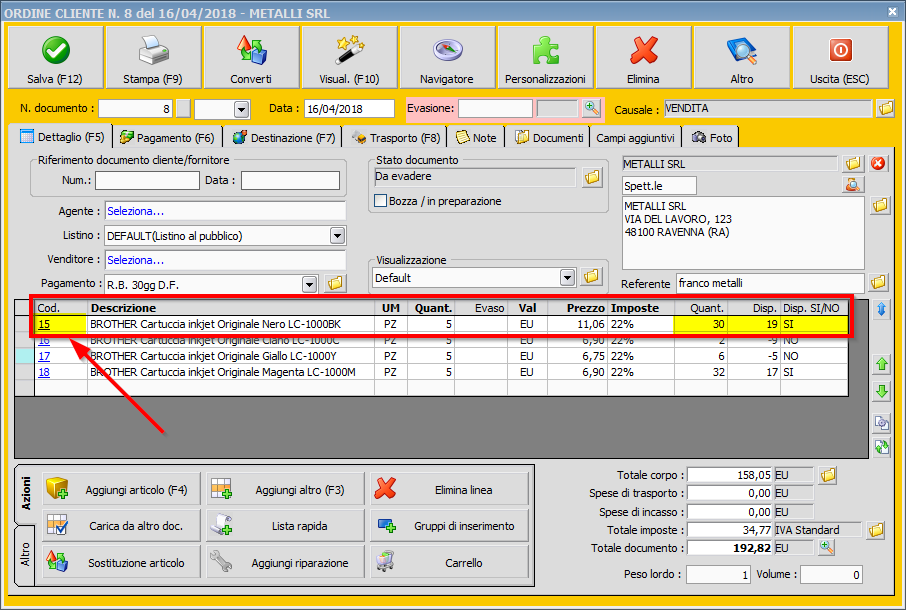Move row down with green down arrow
Screen dimensions: 906x610
[882, 391]
